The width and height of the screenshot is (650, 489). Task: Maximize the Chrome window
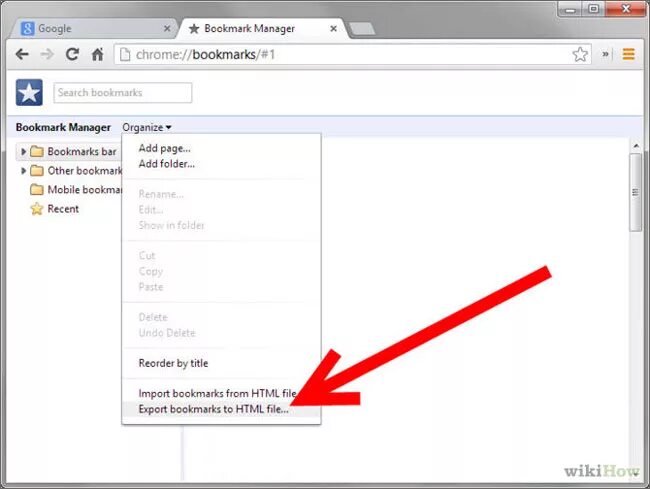click(x=594, y=9)
